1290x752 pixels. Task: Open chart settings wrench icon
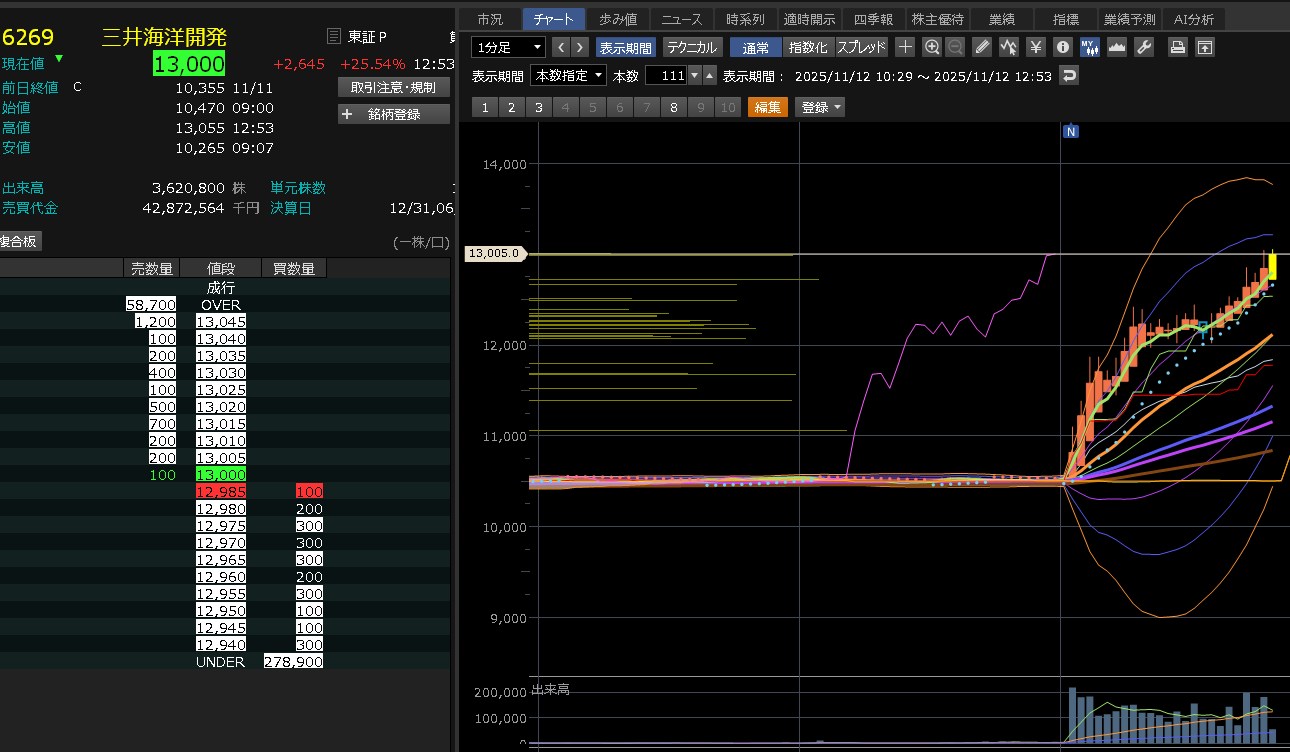point(1144,47)
